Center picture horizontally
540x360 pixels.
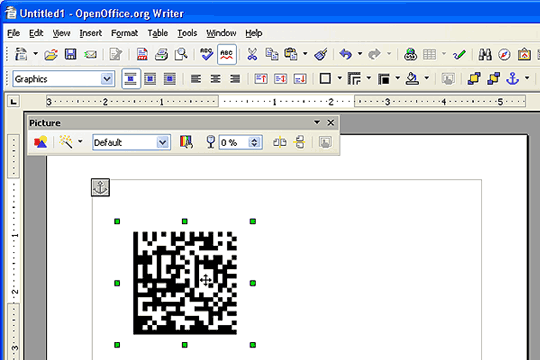[216, 79]
